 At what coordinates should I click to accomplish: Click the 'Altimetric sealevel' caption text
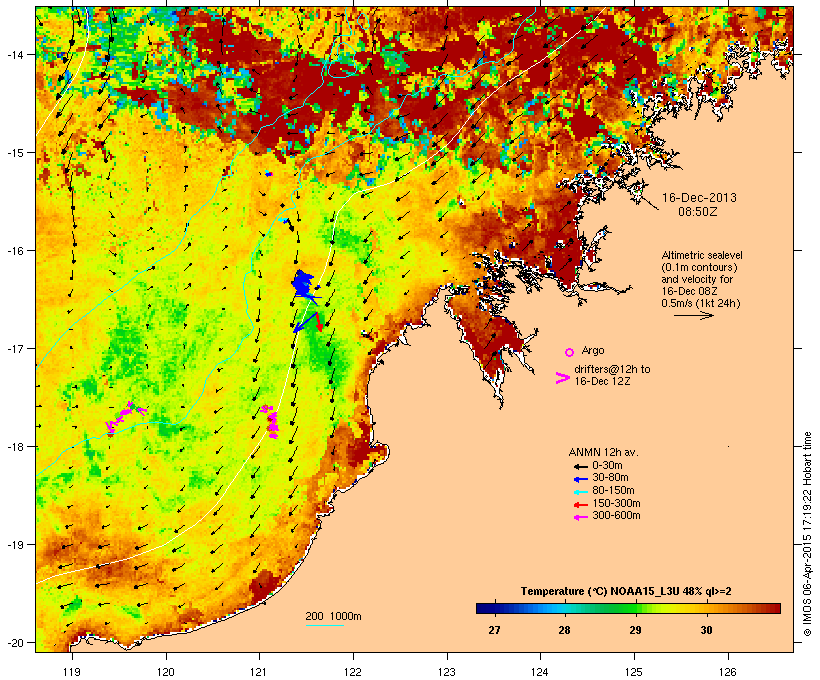click(702, 255)
